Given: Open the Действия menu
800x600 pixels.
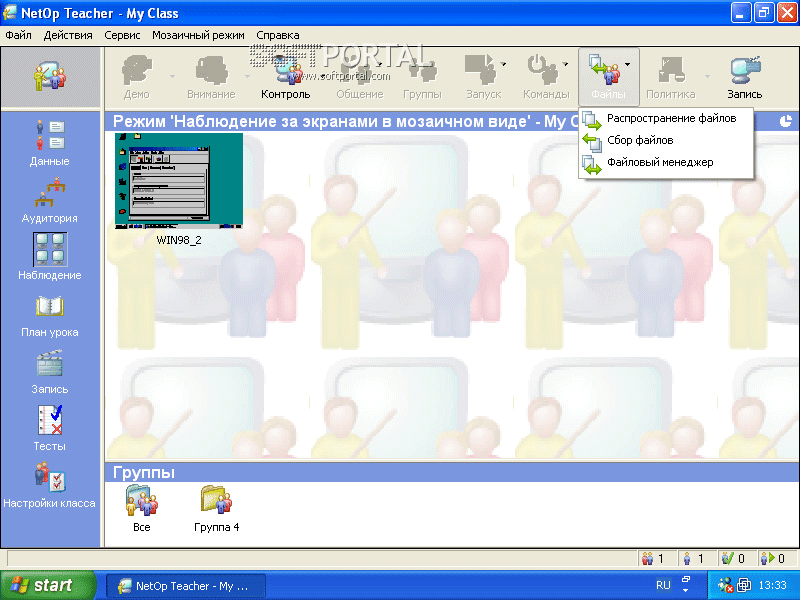Looking at the screenshot, I should click(x=68, y=35).
